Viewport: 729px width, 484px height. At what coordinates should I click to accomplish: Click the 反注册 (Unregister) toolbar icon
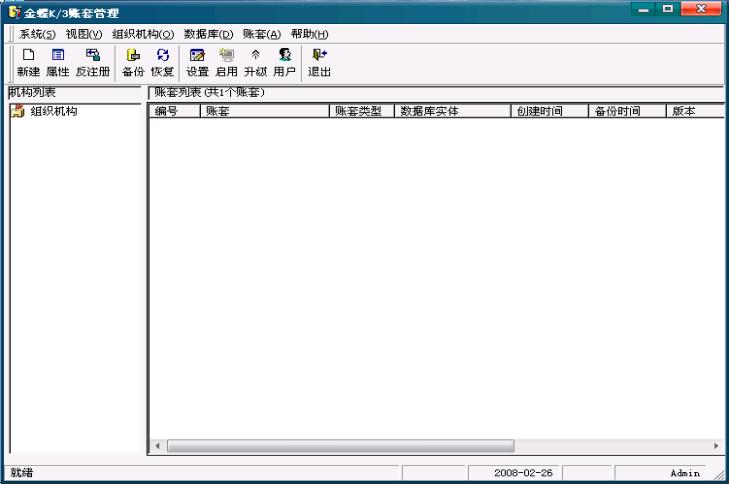coord(93,62)
